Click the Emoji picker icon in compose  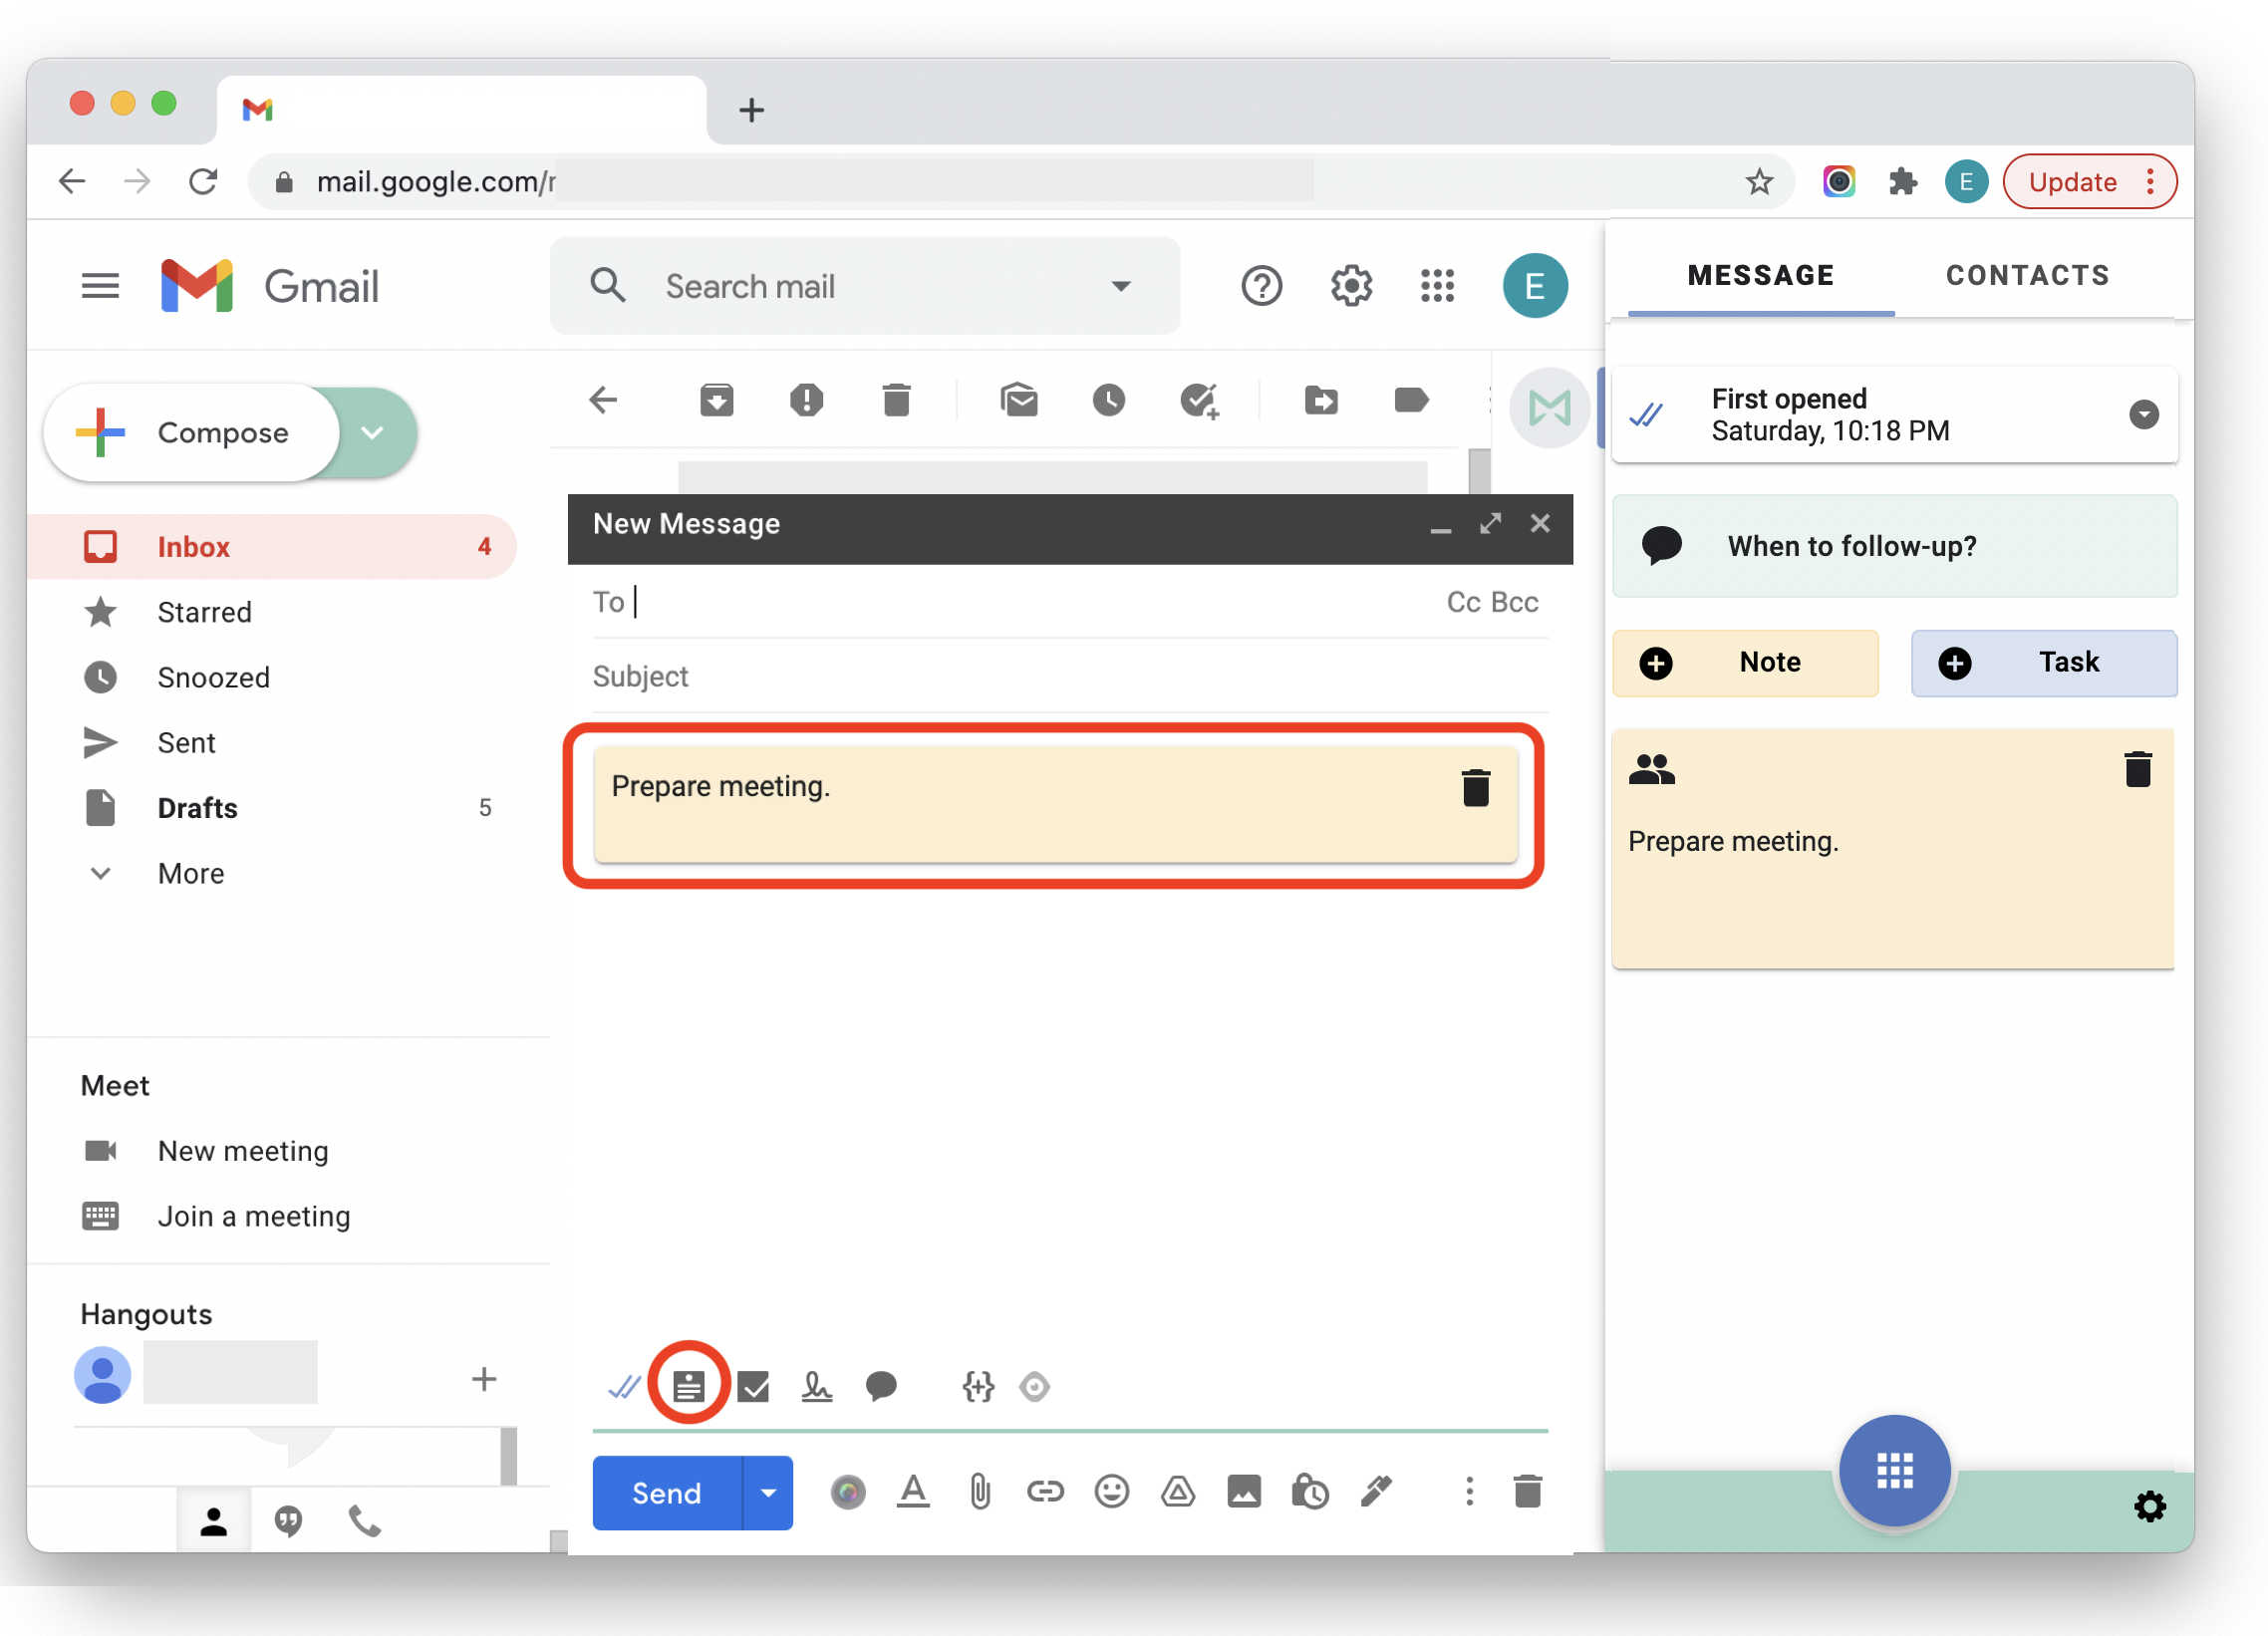tap(1109, 1492)
